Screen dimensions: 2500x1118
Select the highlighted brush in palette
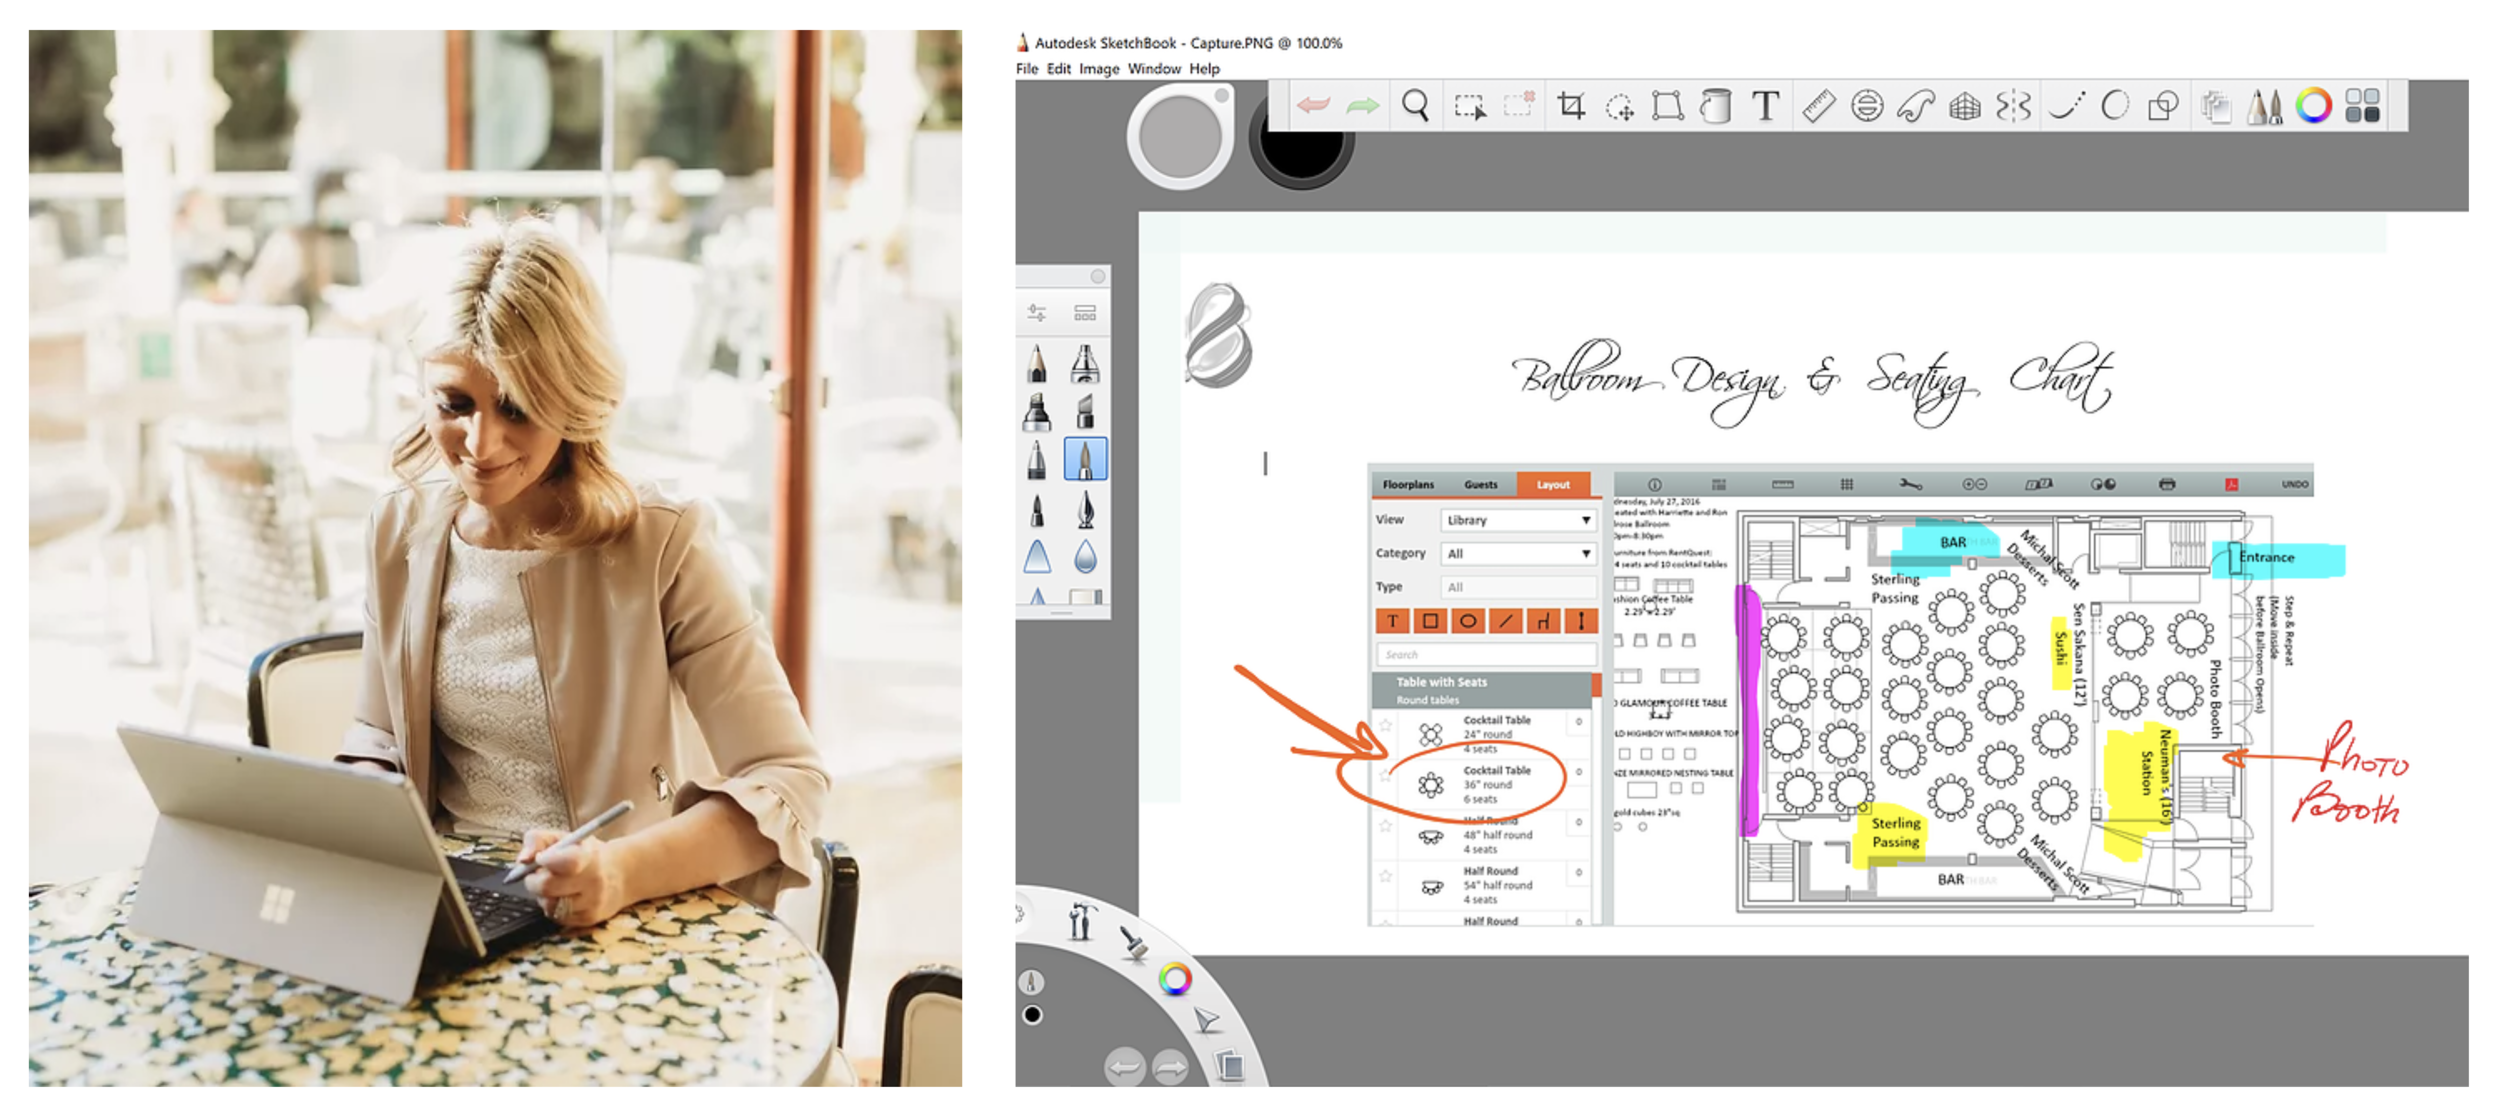1085,460
